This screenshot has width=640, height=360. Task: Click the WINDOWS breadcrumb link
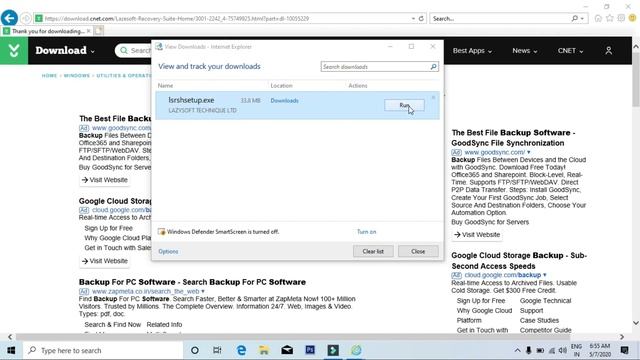(x=77, y=76)
